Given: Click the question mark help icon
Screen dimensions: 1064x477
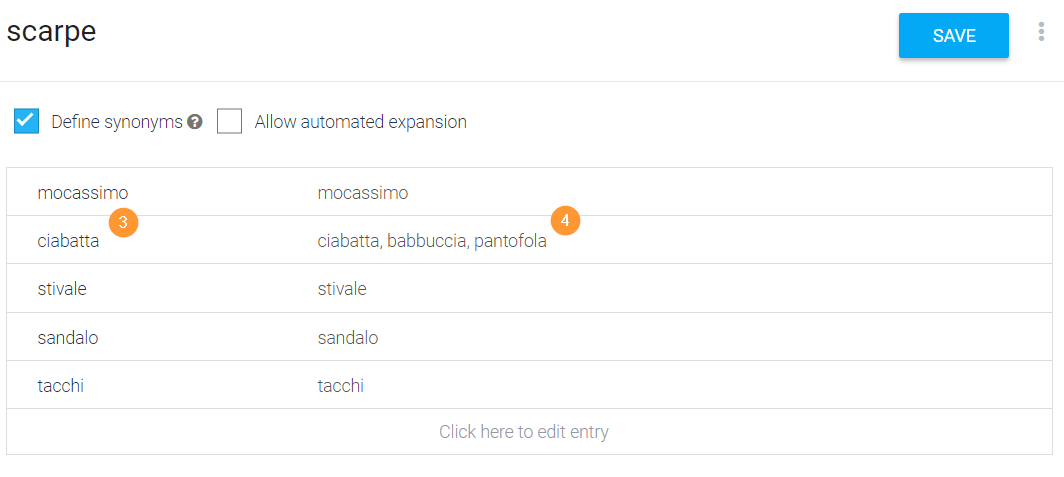Looking at the screenshot, I should (x=195, y=122).
